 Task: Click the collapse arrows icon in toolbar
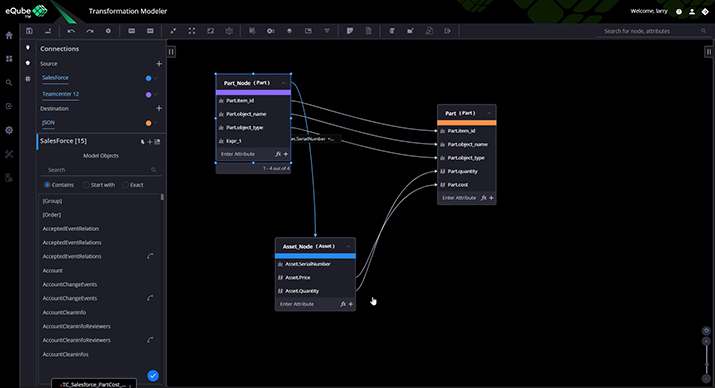pos(173,31)
